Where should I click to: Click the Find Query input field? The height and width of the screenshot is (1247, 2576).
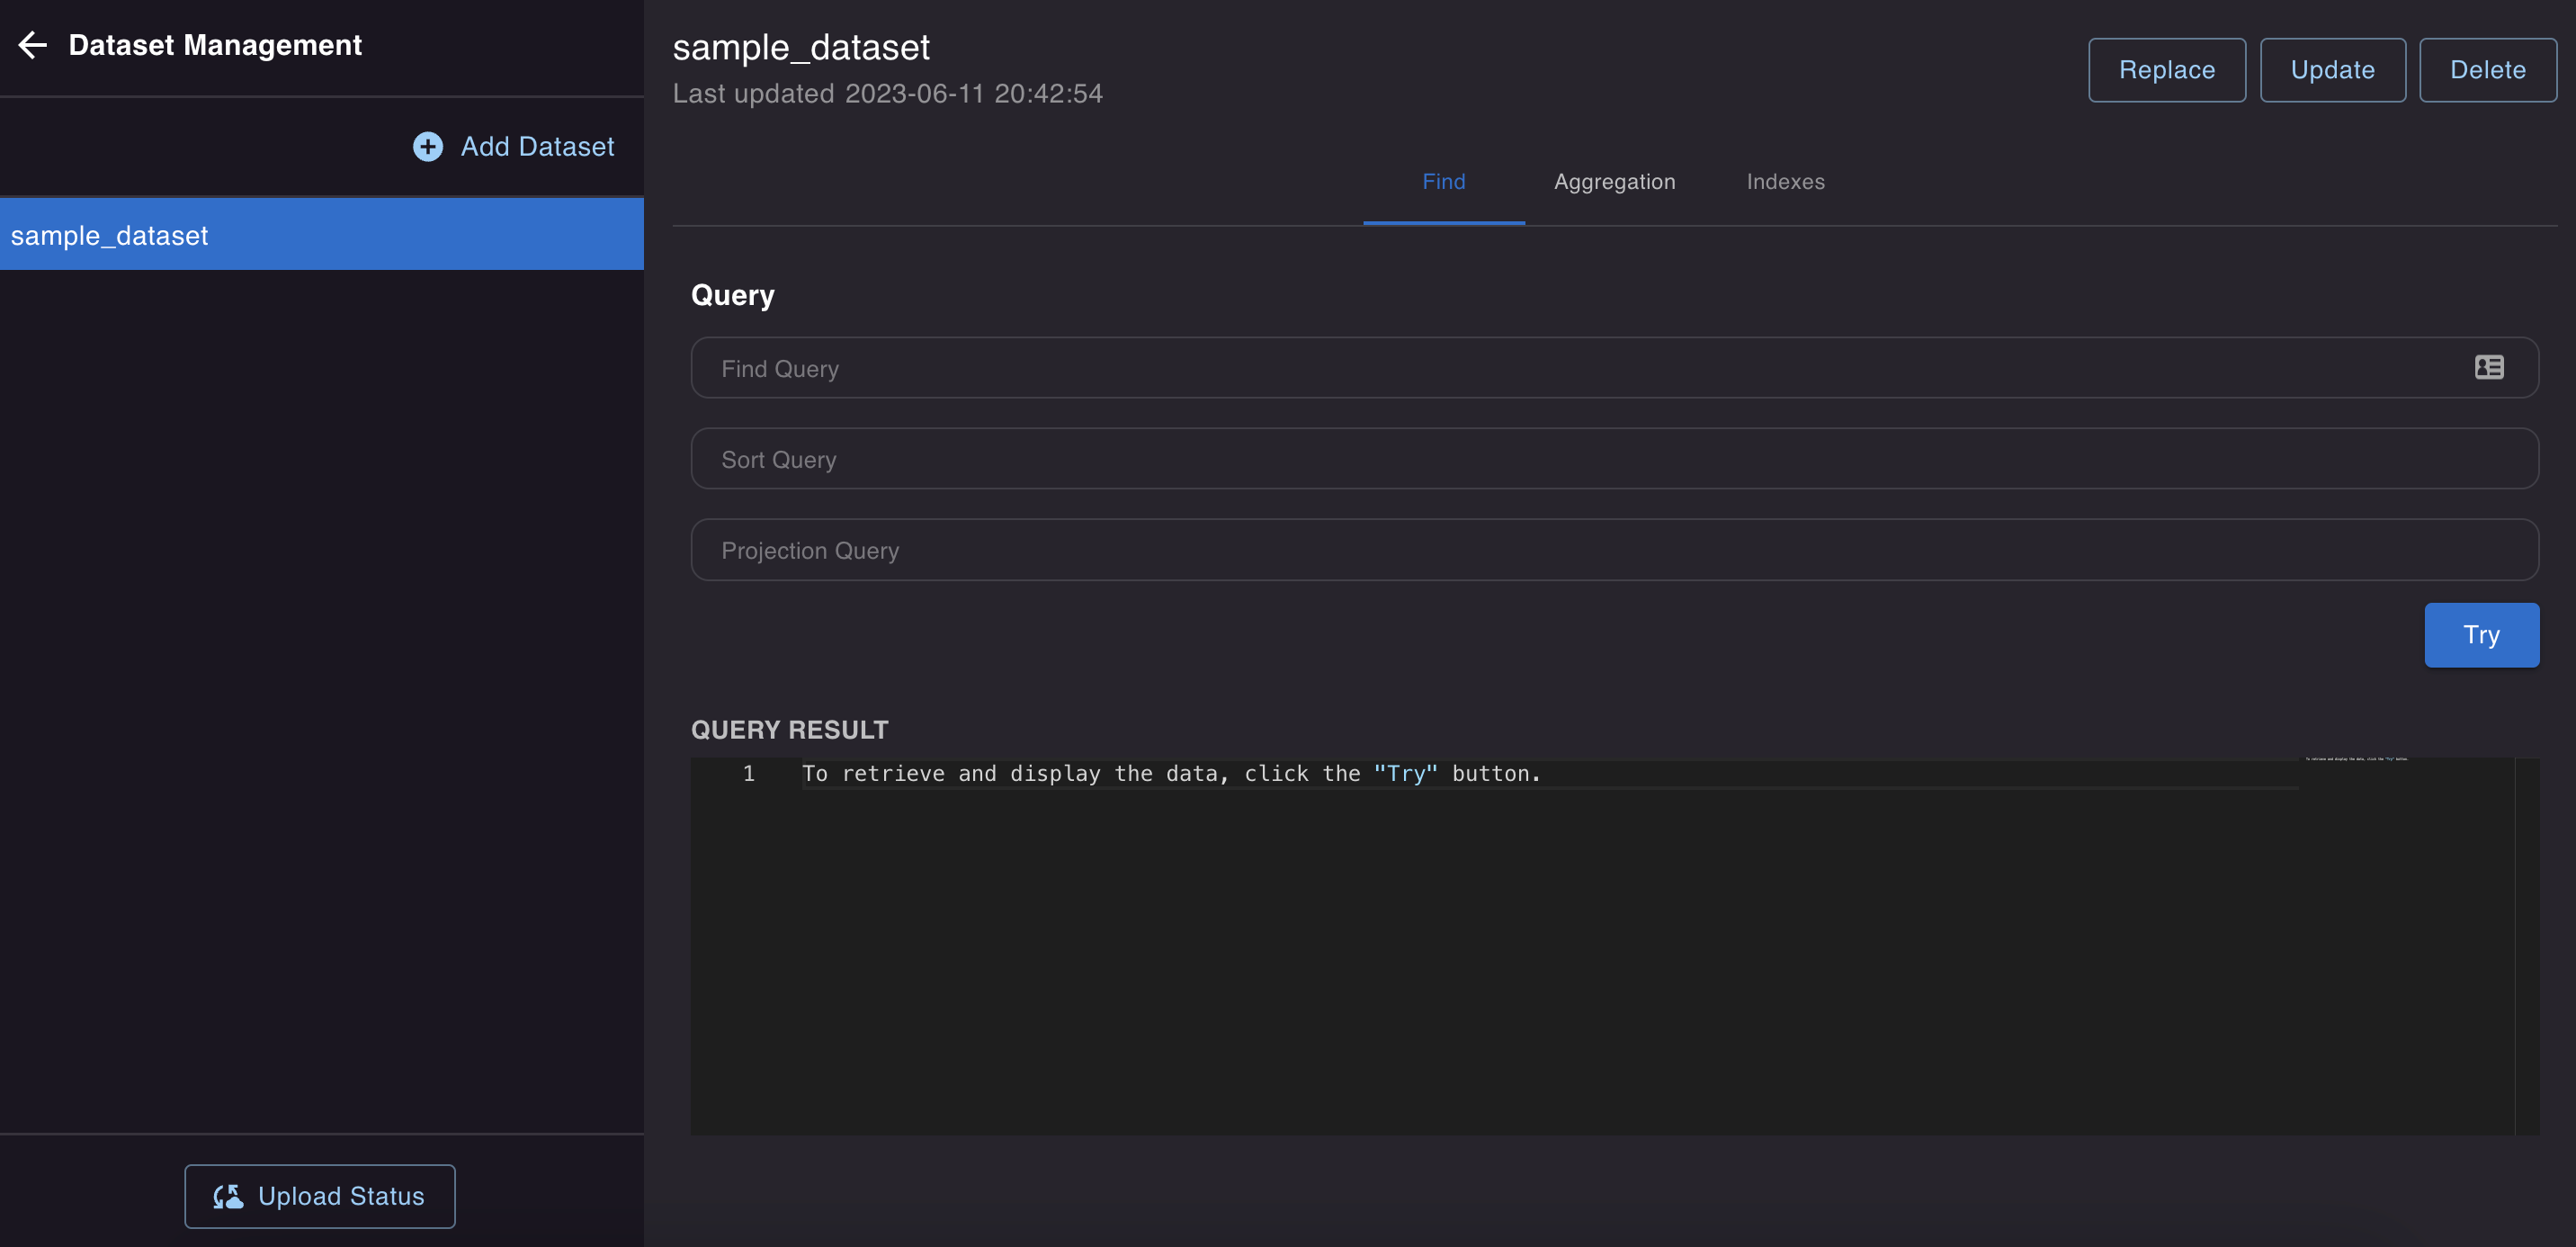[x=1614, y=366]
